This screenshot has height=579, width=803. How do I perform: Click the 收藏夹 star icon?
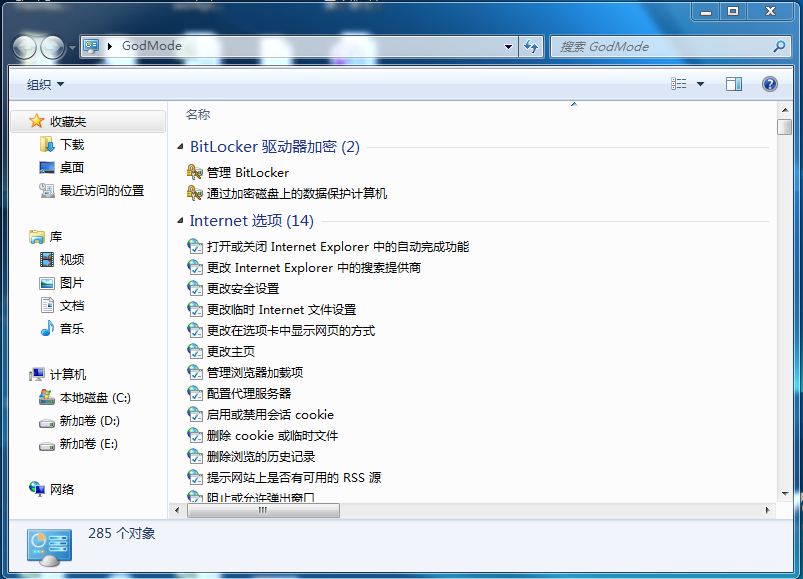click(36, 121)
